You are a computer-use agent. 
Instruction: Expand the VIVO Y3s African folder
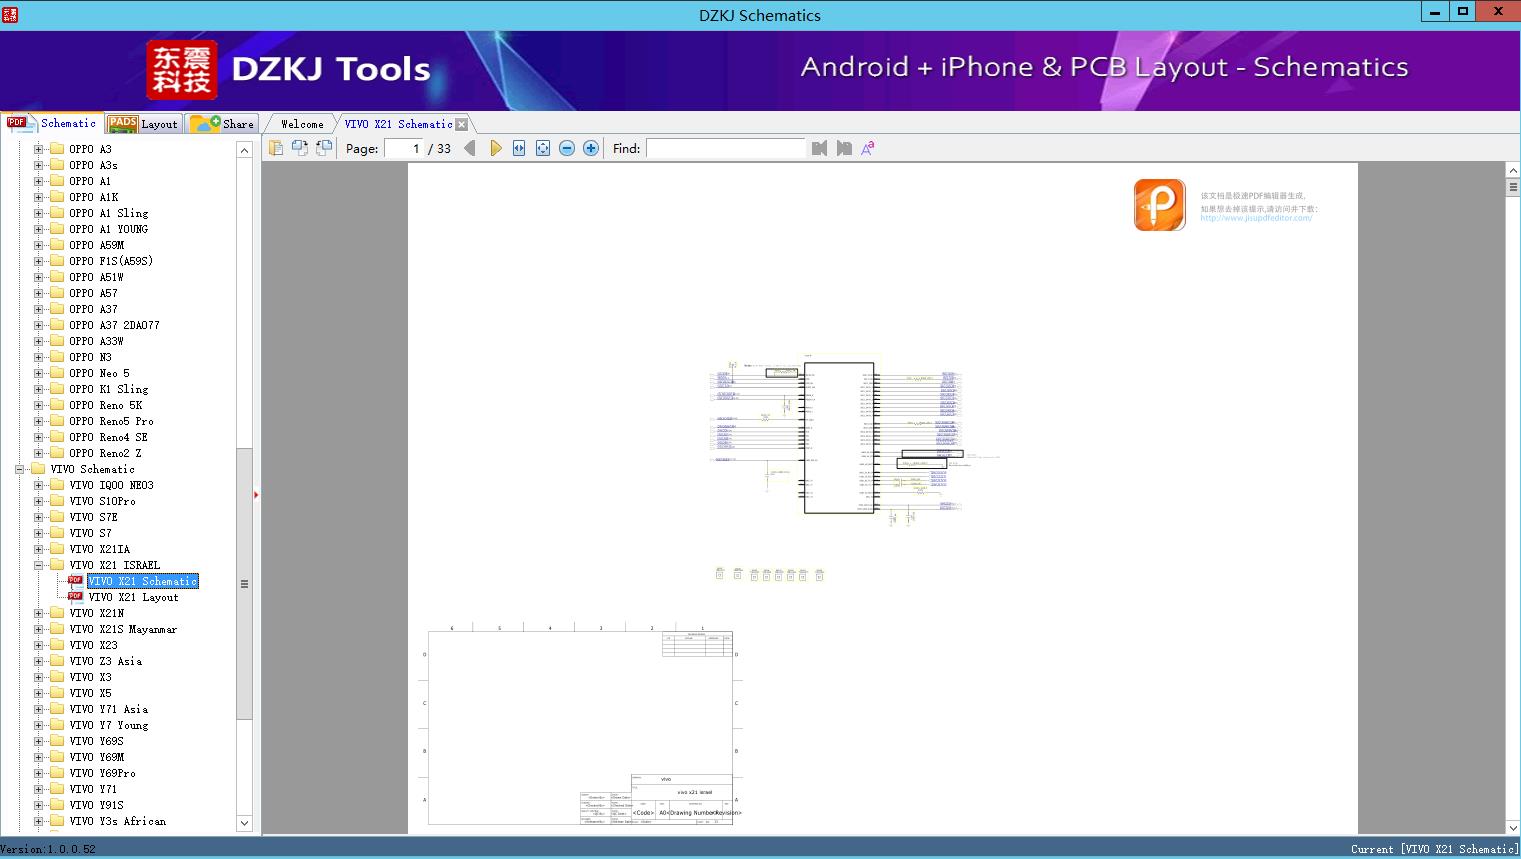[x=39, y=821]
